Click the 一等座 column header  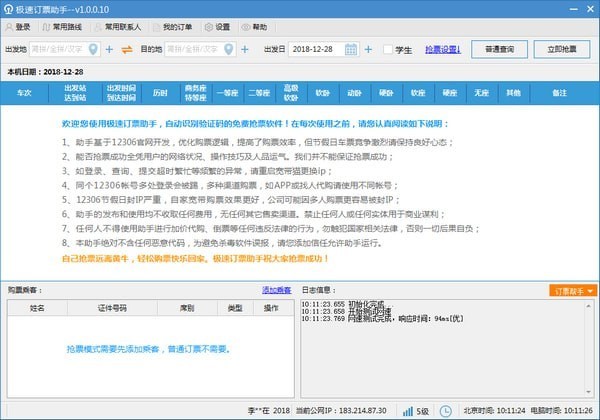[227, 93]
